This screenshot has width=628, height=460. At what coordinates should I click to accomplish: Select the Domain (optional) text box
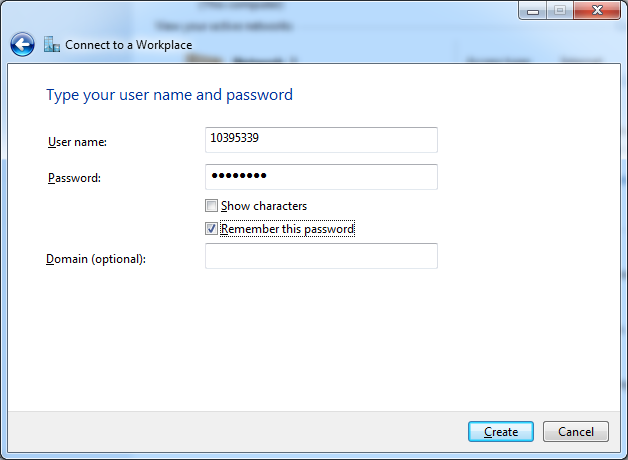[x=321, y=256]
